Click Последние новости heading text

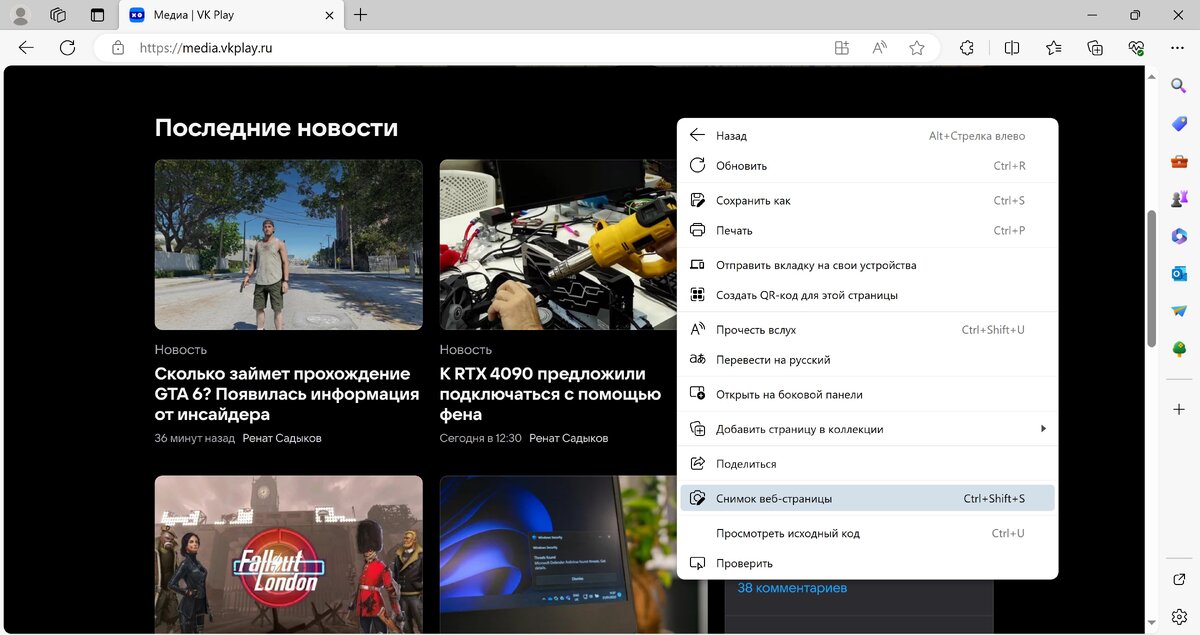[x=276, y=128]
